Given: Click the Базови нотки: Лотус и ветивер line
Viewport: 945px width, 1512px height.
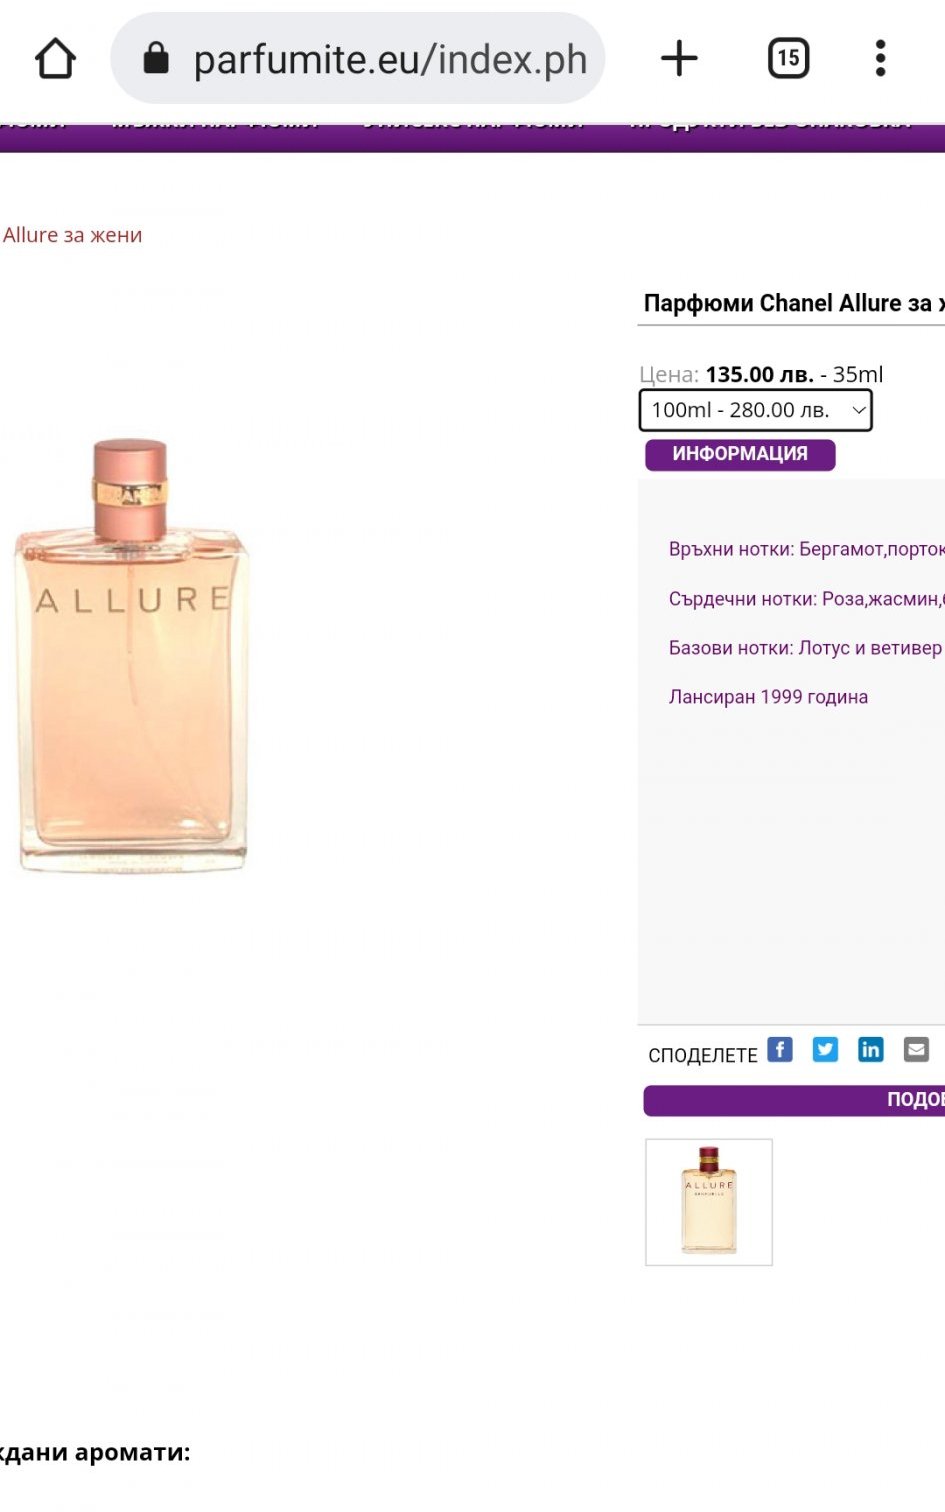Looking at the screenshot, I should pos(805,648).
